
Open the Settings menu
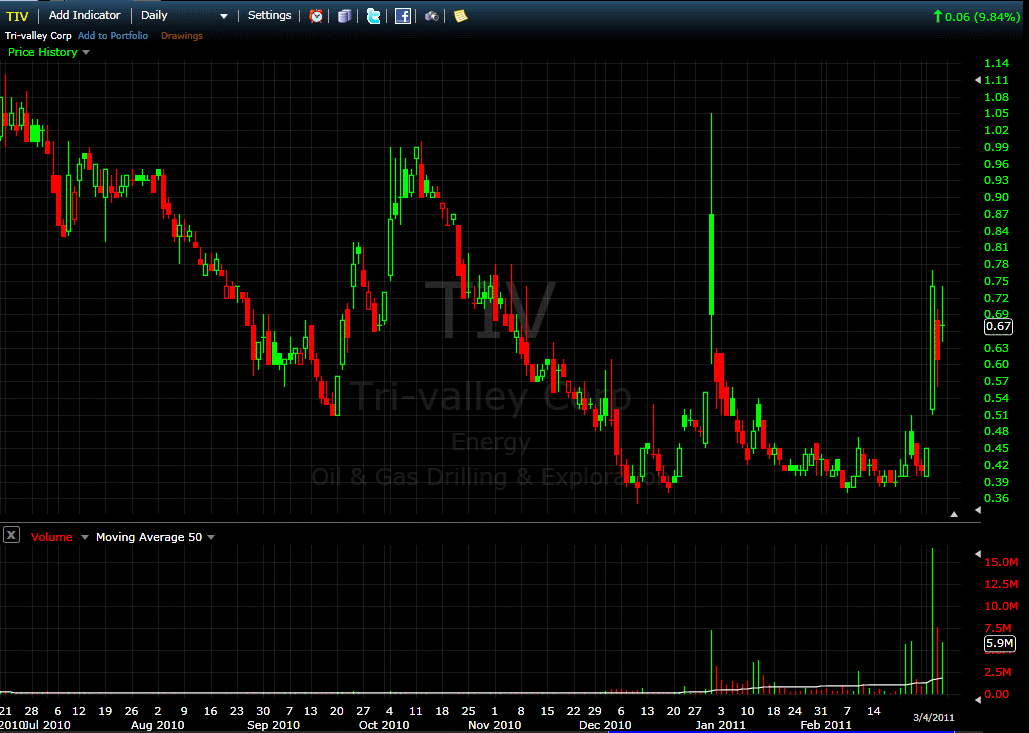pos(269,15)
